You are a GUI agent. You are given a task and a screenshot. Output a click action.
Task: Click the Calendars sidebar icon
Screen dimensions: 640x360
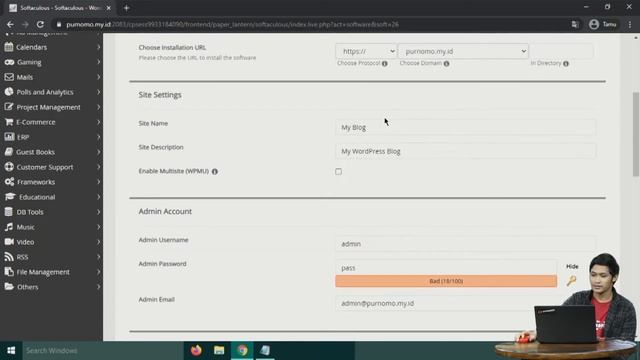click(x=9, y=47)
